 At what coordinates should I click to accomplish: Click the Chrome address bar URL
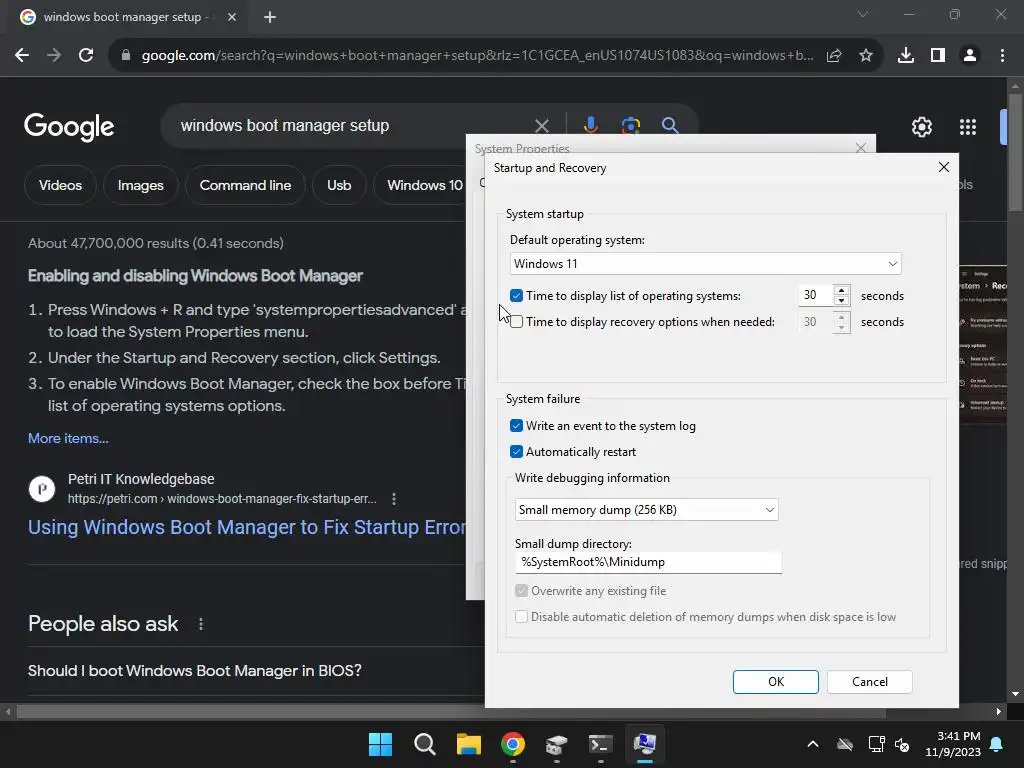tap(477, 56)
